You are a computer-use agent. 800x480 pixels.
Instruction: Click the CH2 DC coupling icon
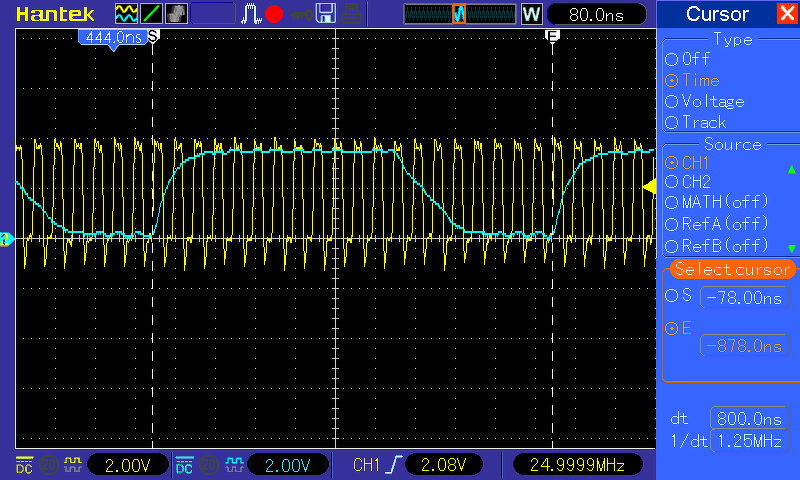point(184,465)
